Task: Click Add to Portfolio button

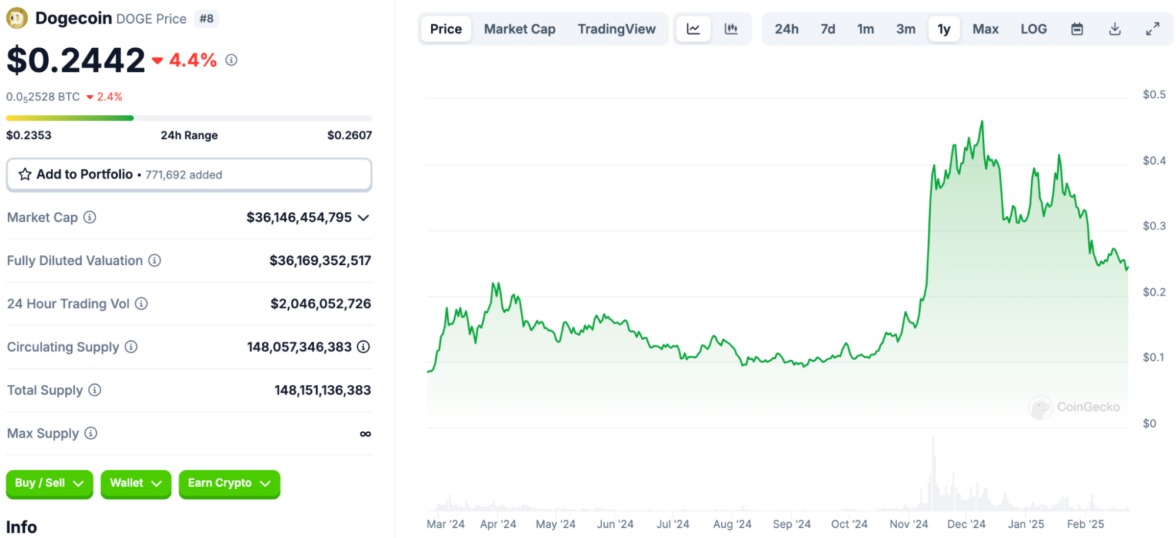Action: click(x=189, y=174)
